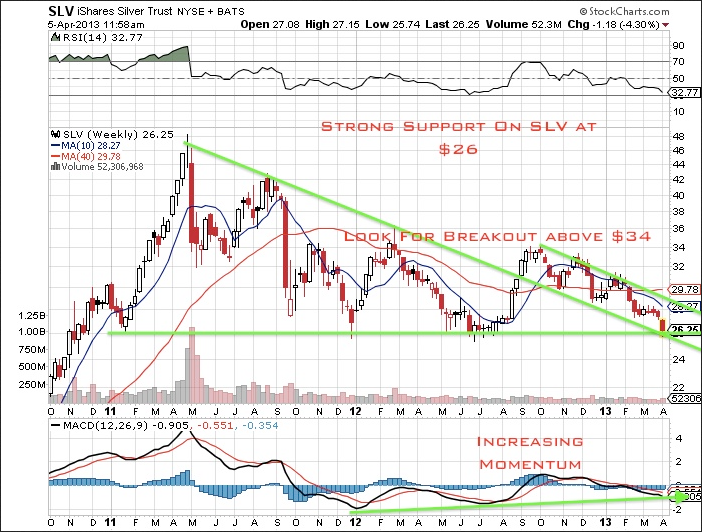Screen dimensions: 702x532
Task: Click 'Look For Breakout above $34' annotation
Action: (x=497, y=236)
